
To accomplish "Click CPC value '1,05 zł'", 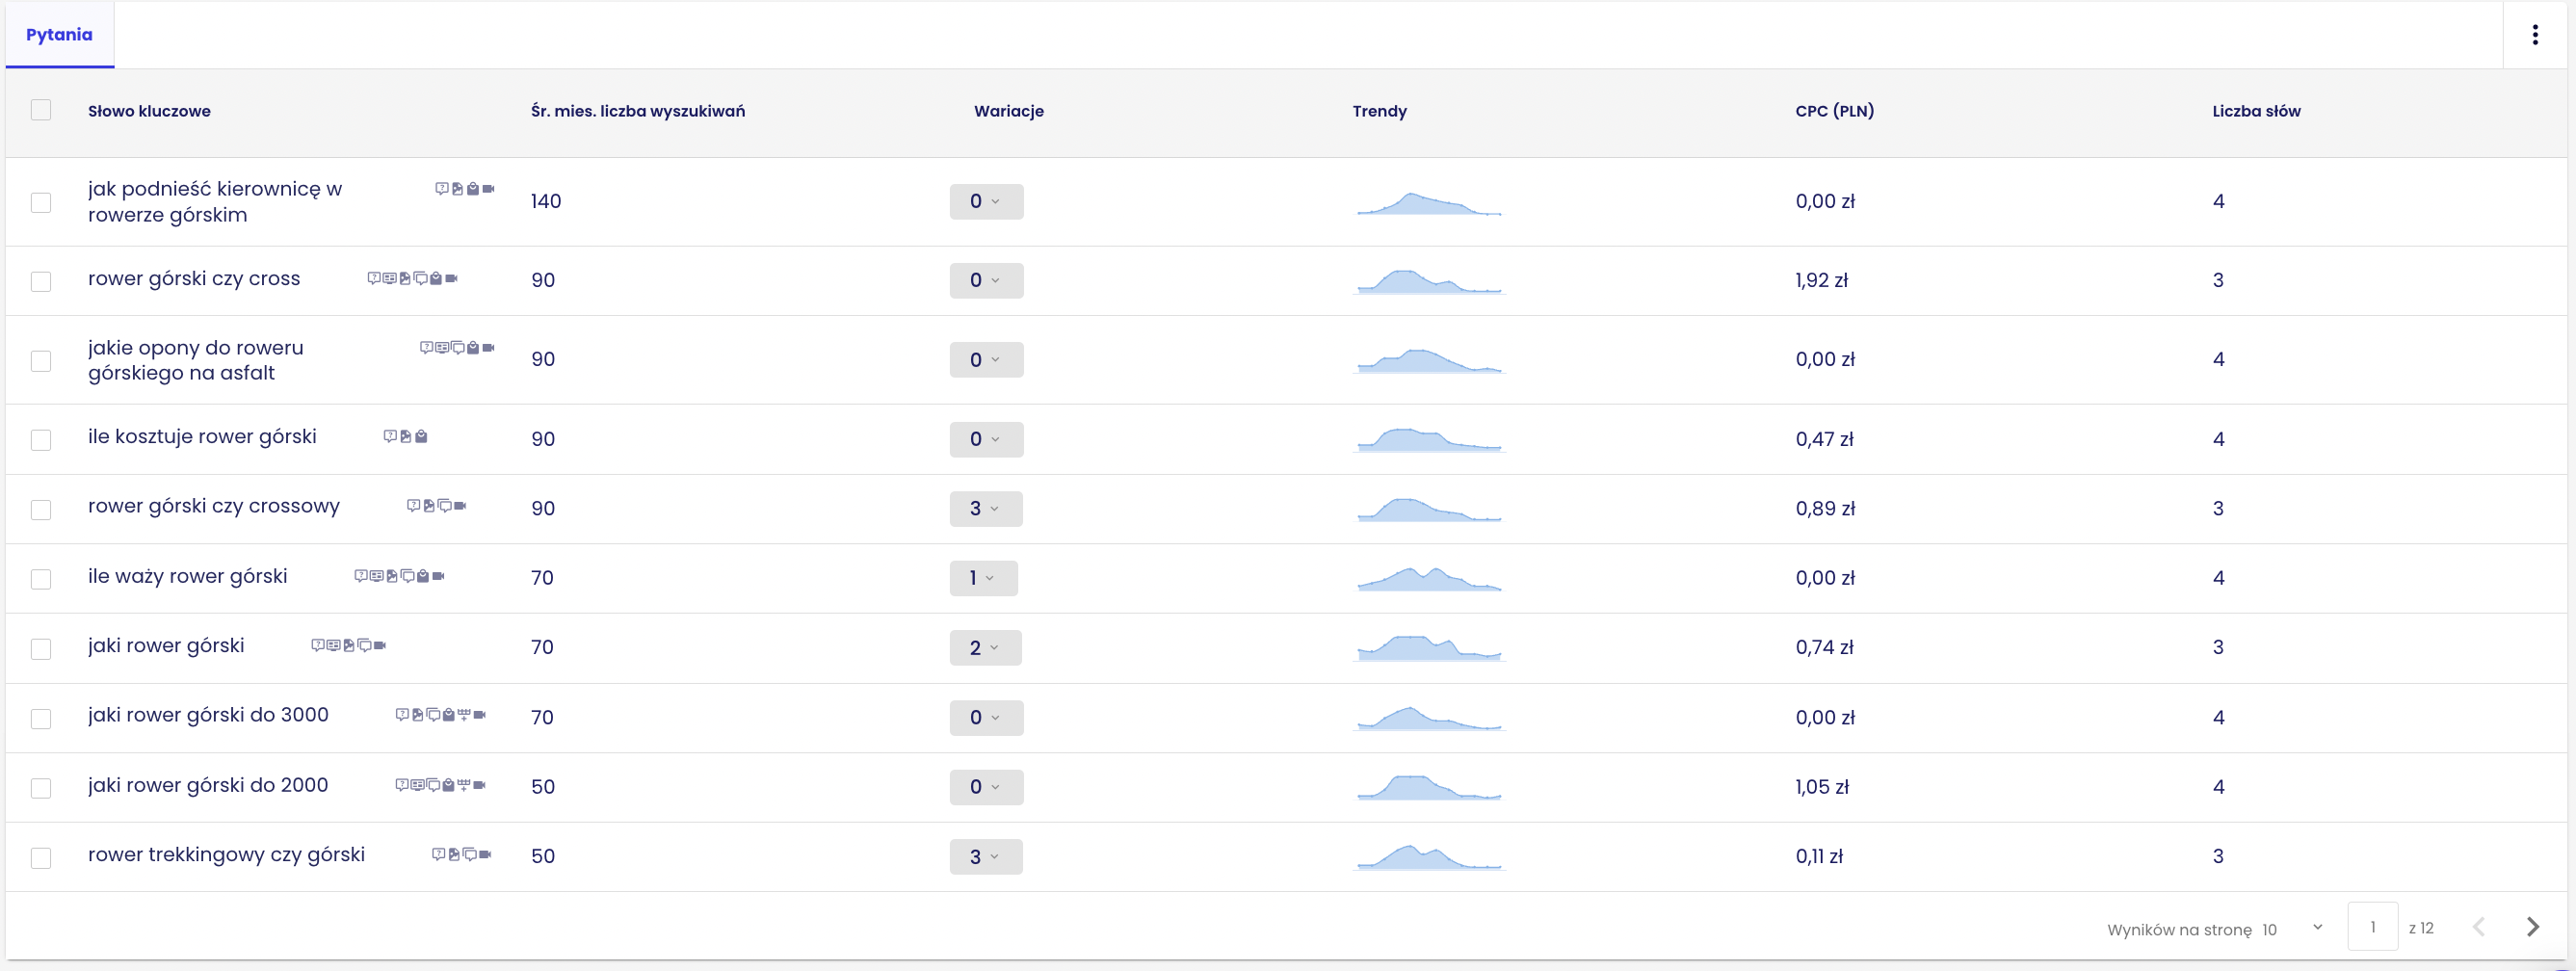I will point(1822,787).
